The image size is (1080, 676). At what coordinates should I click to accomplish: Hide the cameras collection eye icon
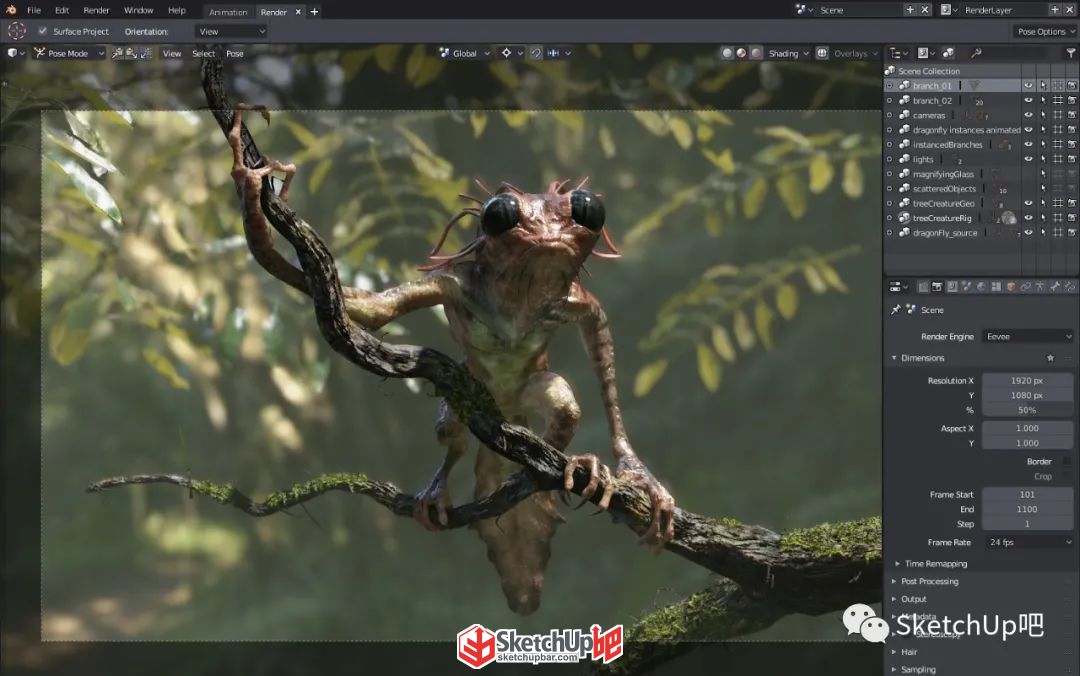tap(1028, 115)
